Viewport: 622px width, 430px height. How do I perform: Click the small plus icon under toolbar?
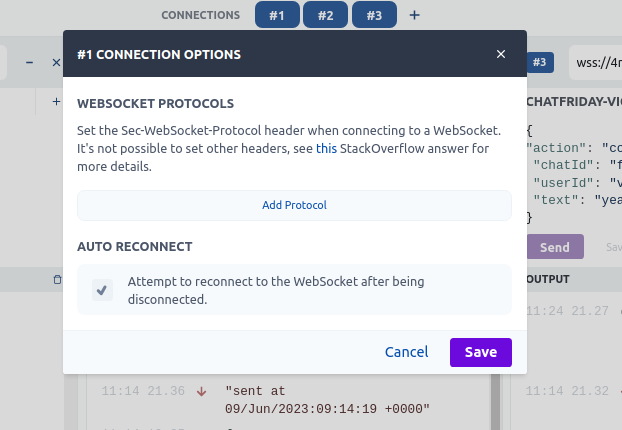coord(56,102)
